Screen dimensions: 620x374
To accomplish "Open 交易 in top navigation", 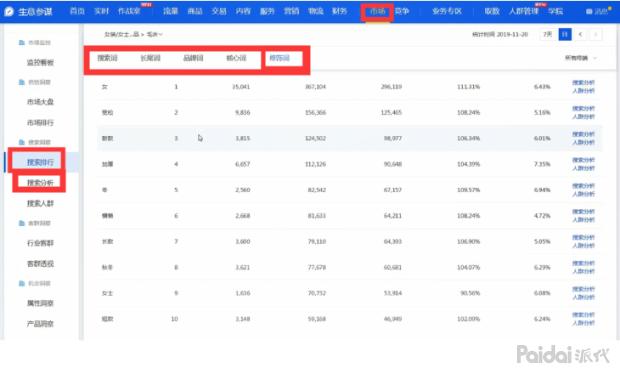I will tap(219, 11).
